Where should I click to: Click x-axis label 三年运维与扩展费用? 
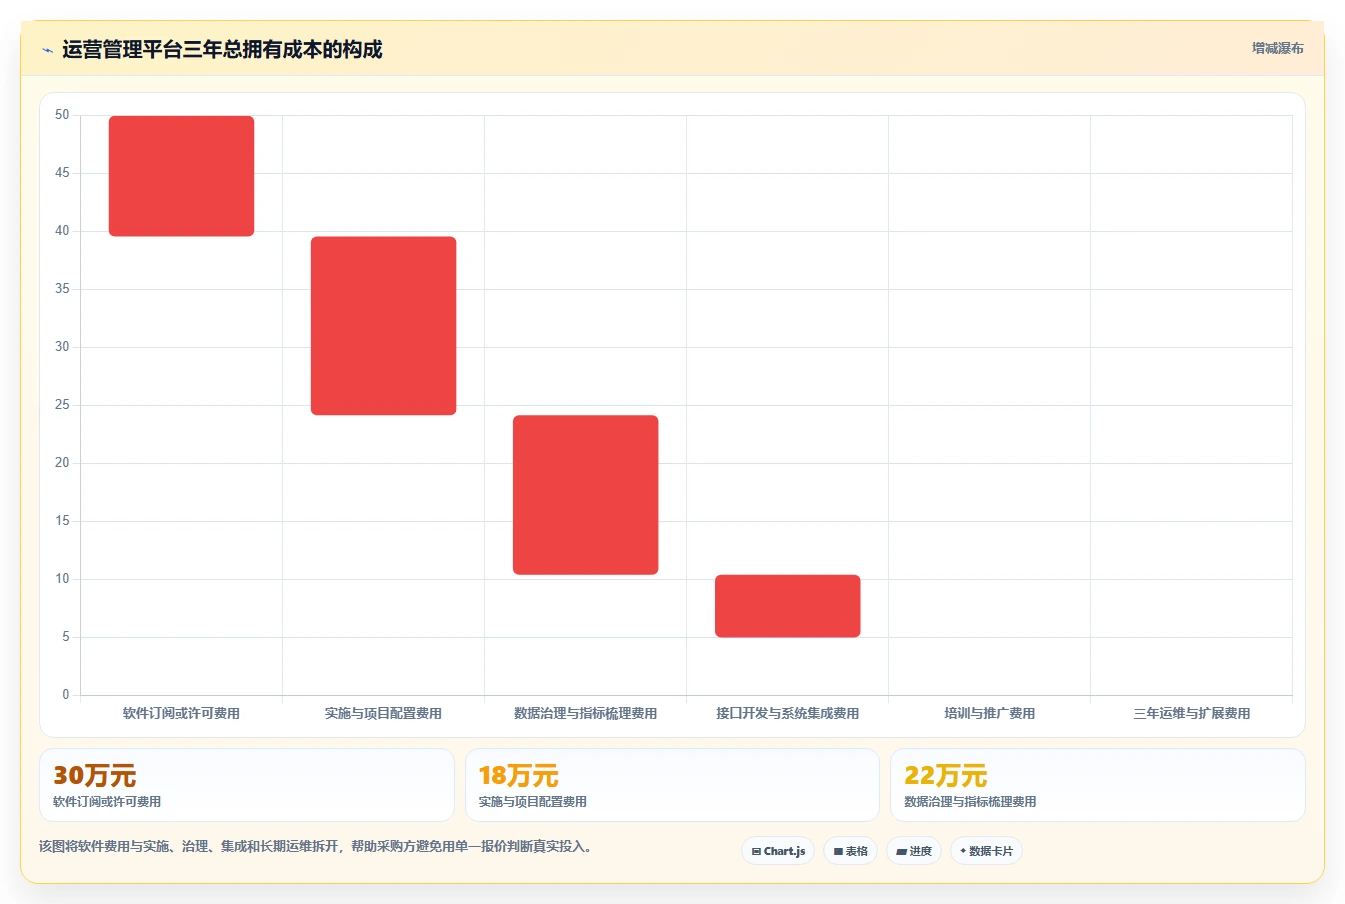click(1191, 713)
